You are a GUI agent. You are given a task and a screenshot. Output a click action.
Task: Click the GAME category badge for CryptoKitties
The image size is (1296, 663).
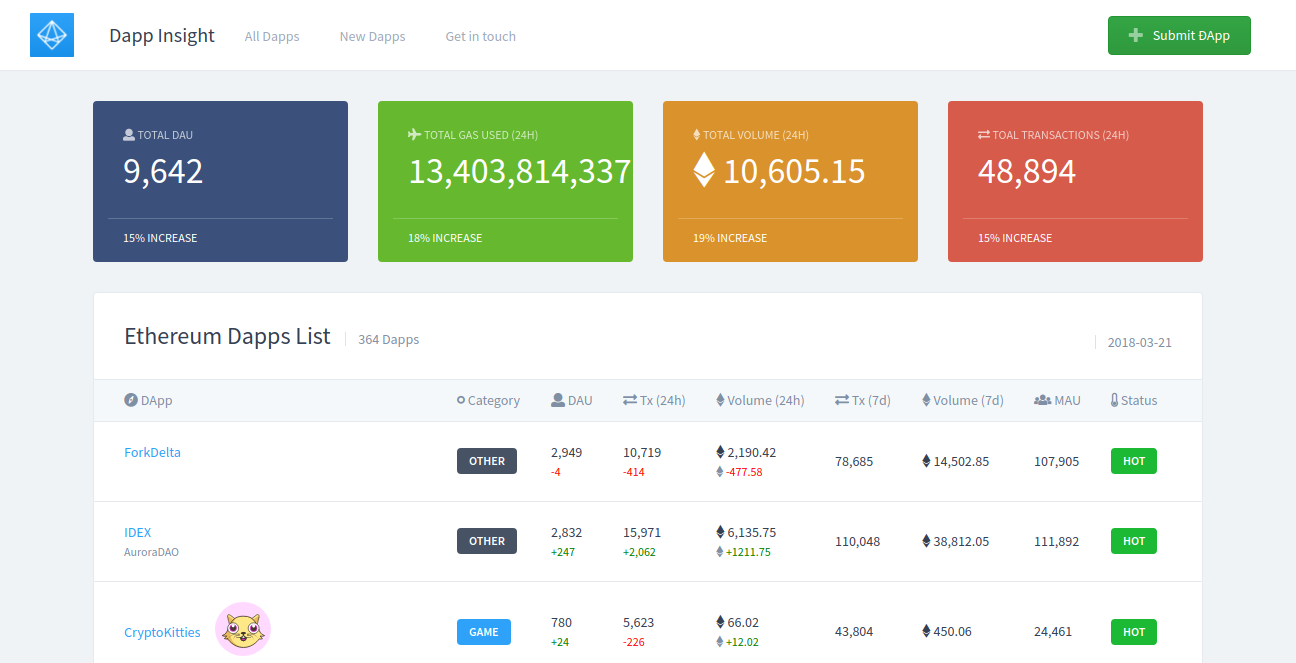(x=484, y=632)
